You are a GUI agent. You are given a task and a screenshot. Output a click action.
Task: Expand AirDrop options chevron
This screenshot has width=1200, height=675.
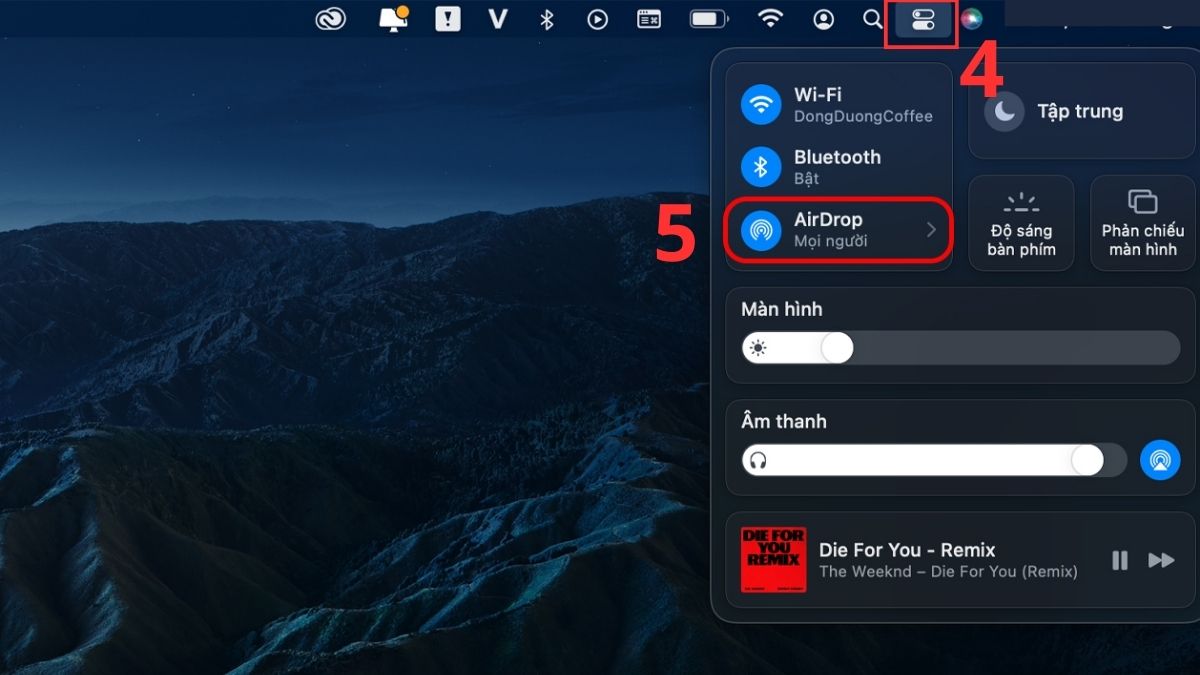tap(931, 230)
